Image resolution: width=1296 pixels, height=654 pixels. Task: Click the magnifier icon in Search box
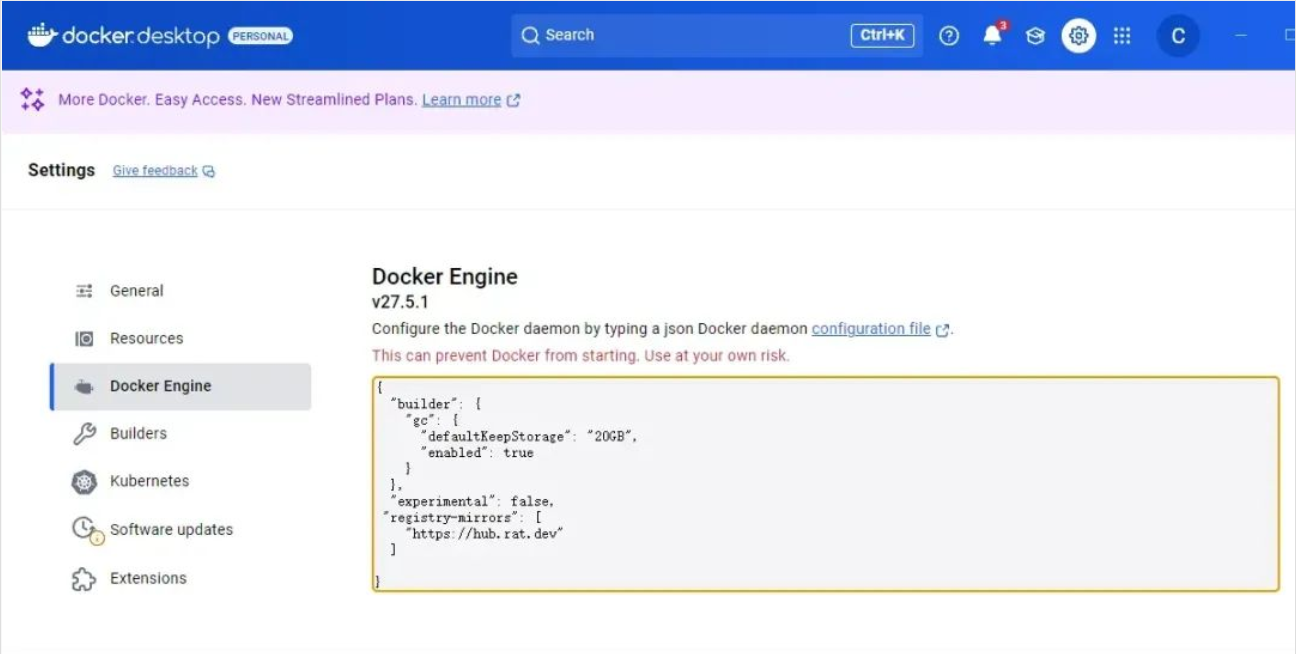(x=531, y=36)
